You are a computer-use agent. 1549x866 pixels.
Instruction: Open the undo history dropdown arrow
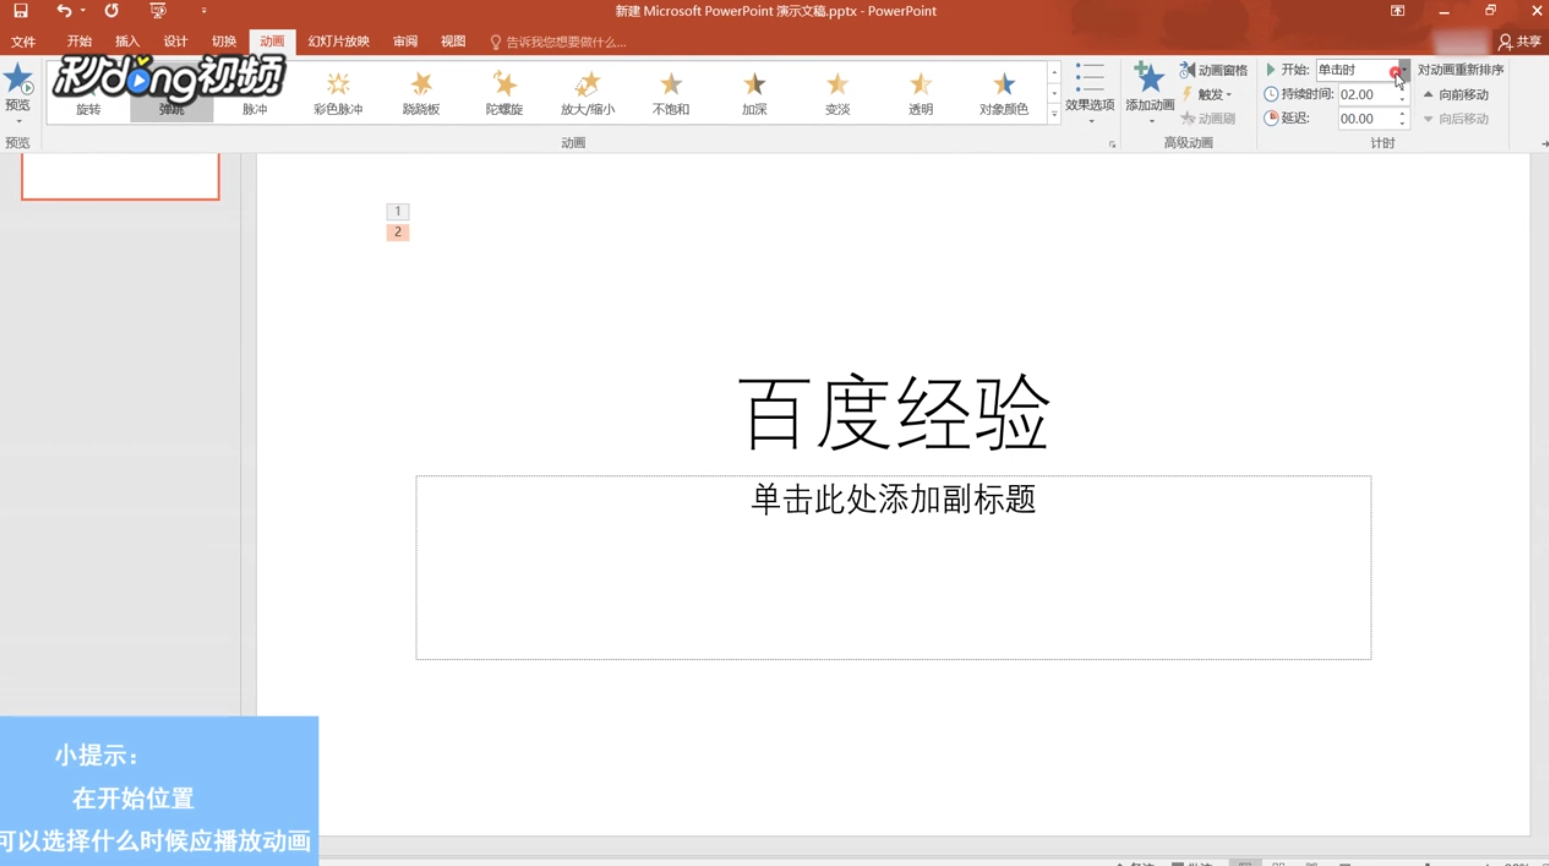click(x=83, y=11)
